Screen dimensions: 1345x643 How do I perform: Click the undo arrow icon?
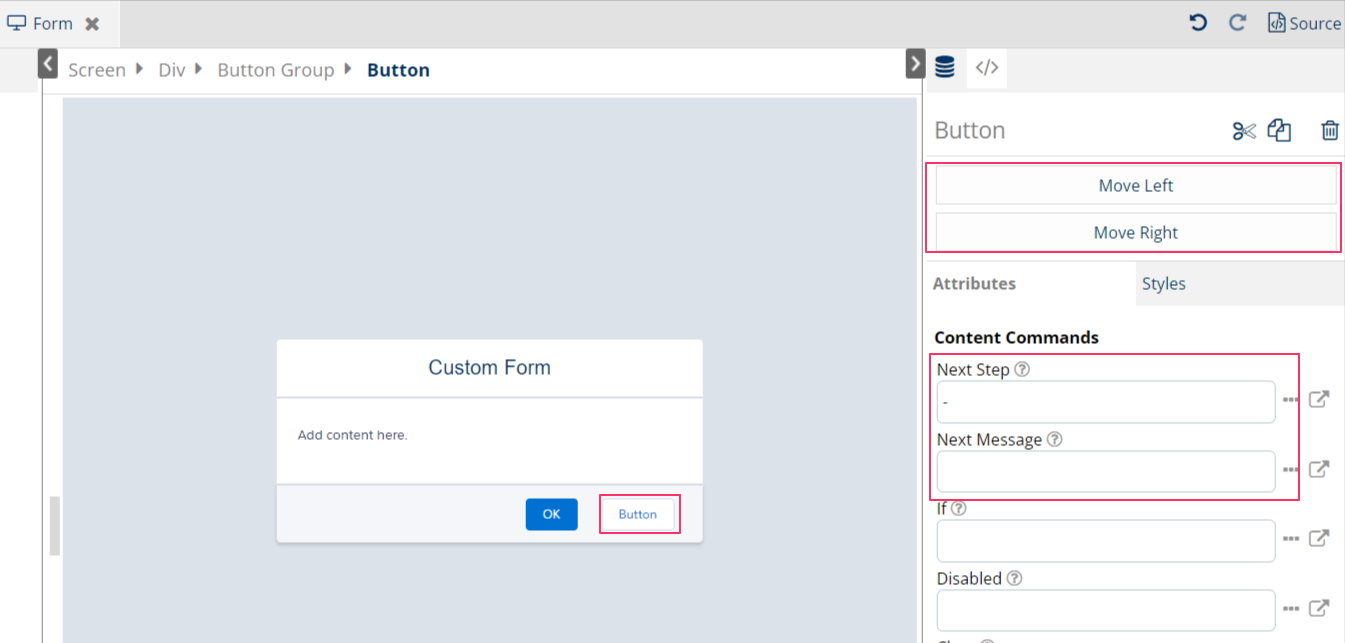[x=1198, y=23]
